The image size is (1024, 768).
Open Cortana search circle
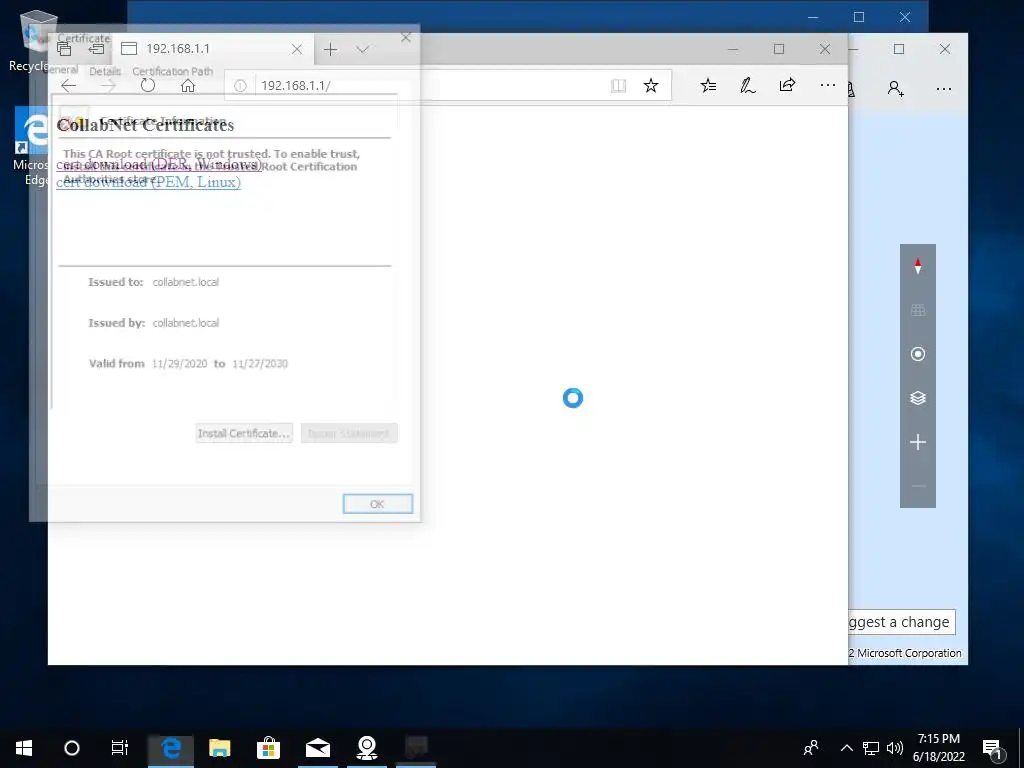72,748
